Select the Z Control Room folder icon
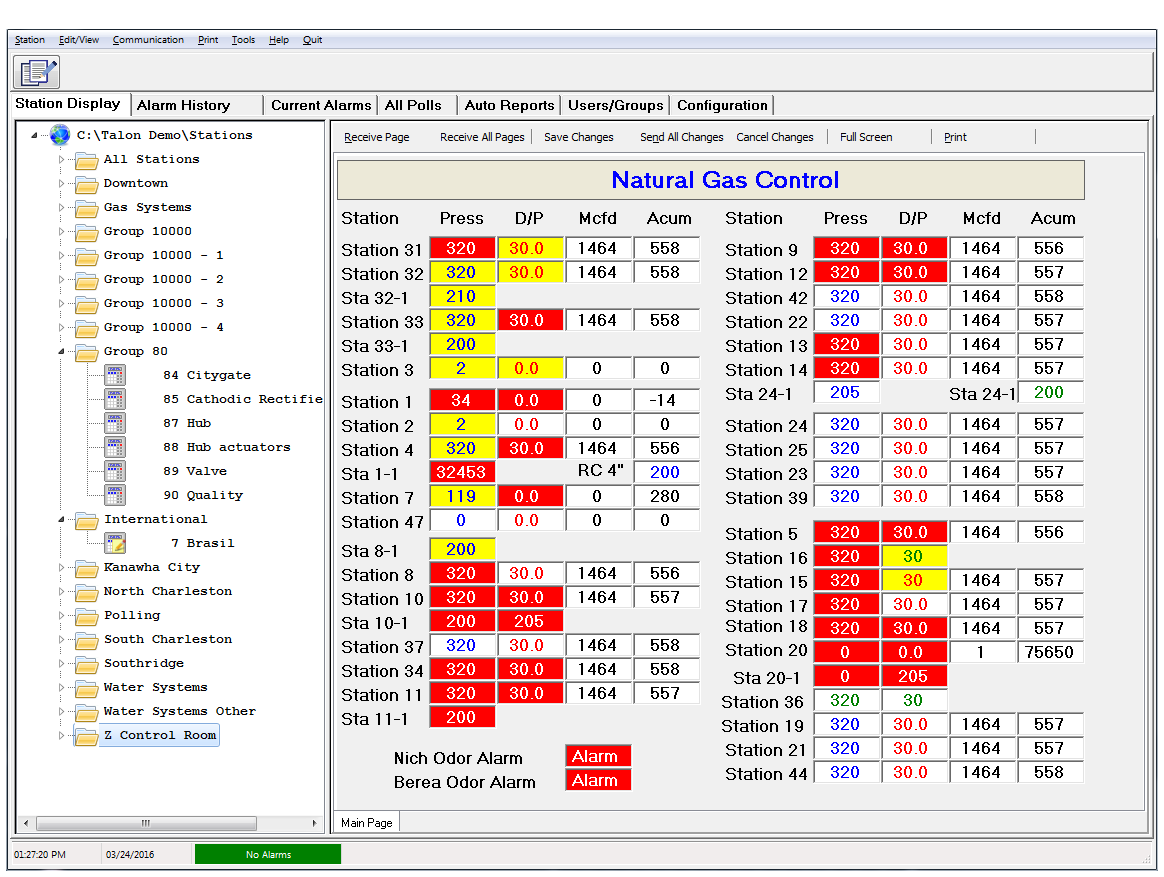1164x877 pixels. (x=86, y=736)
